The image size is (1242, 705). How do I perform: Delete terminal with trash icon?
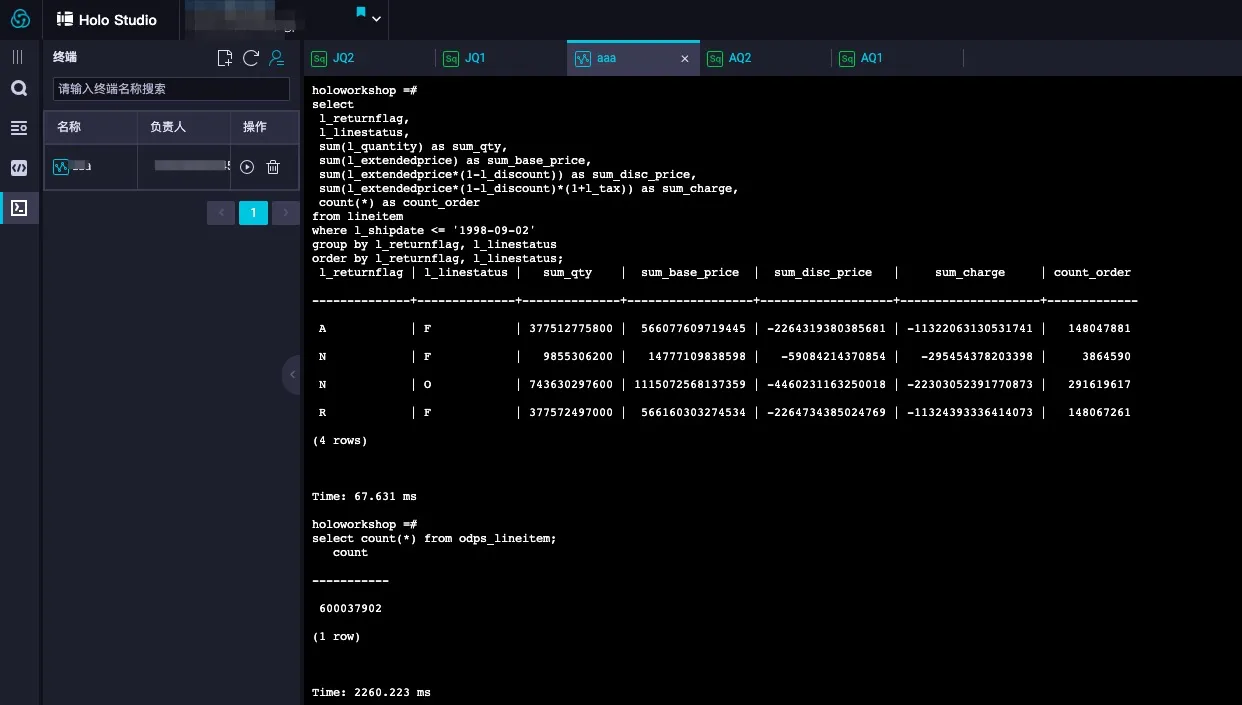click(x=273, y=167)
